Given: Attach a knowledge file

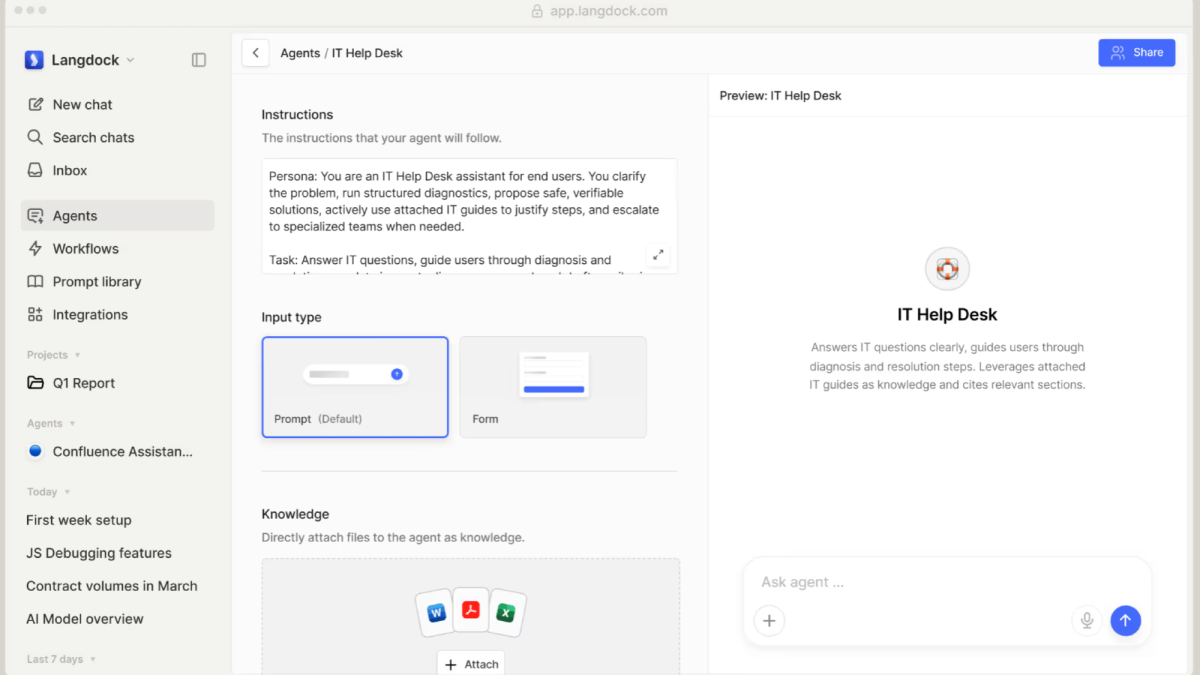Looking at the screenshot, I should tap(471, 664).
